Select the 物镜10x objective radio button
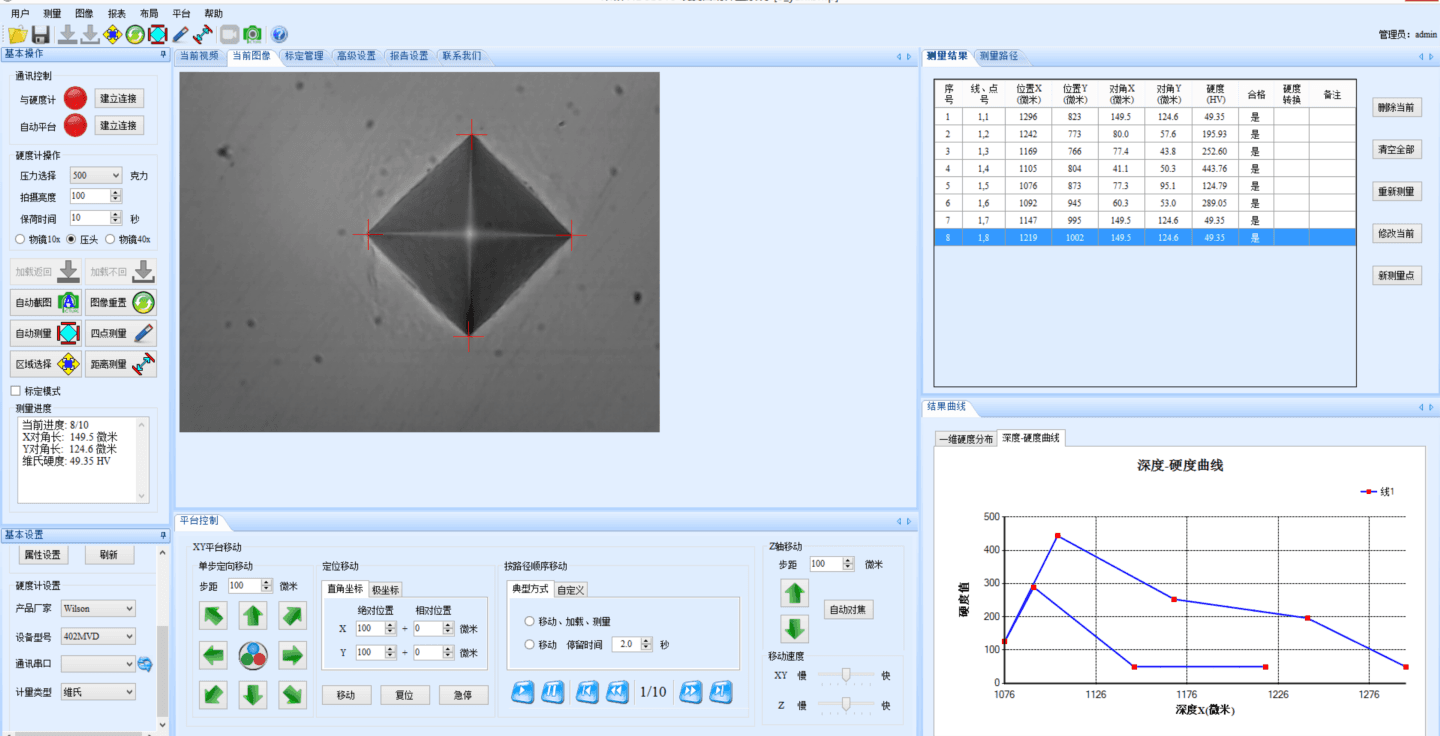This screenshot has width=1440, height=736. click(x=21, y=239)
